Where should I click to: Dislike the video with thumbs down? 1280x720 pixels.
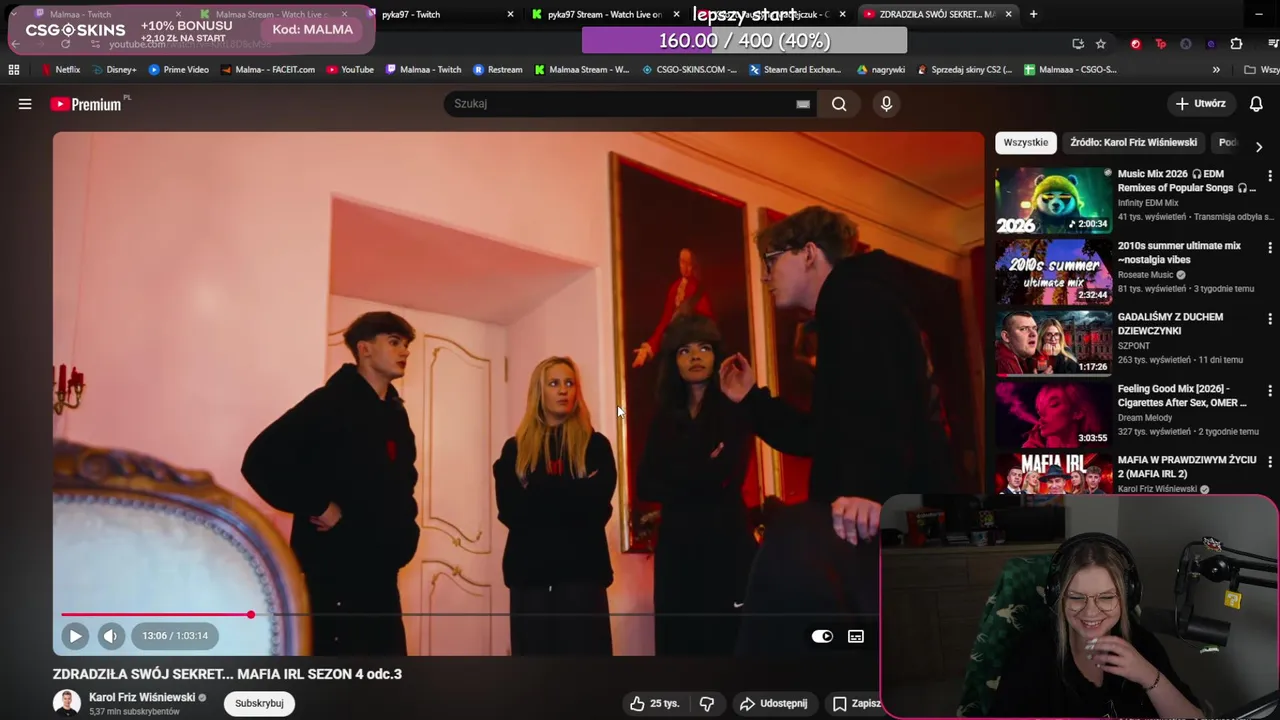[x=707, y=704]
